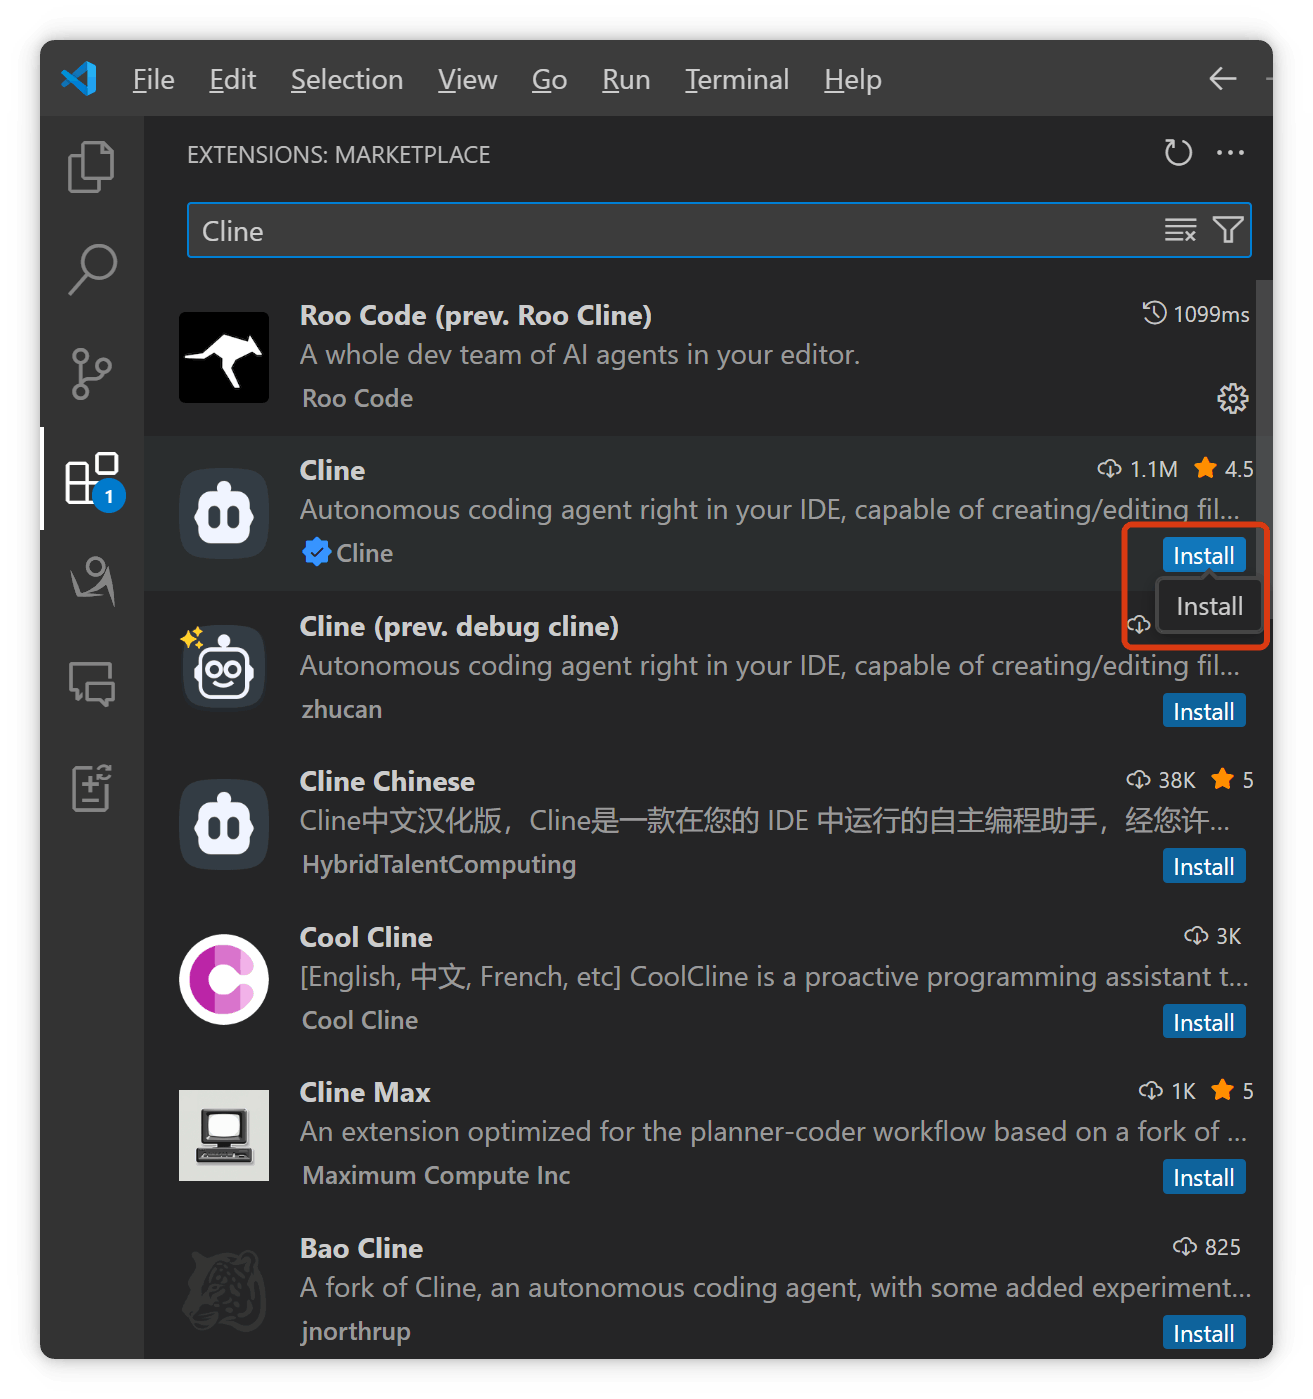Open the Source Control view
The height and width of the screenshot is (1399, 1313).
point(91,374)
